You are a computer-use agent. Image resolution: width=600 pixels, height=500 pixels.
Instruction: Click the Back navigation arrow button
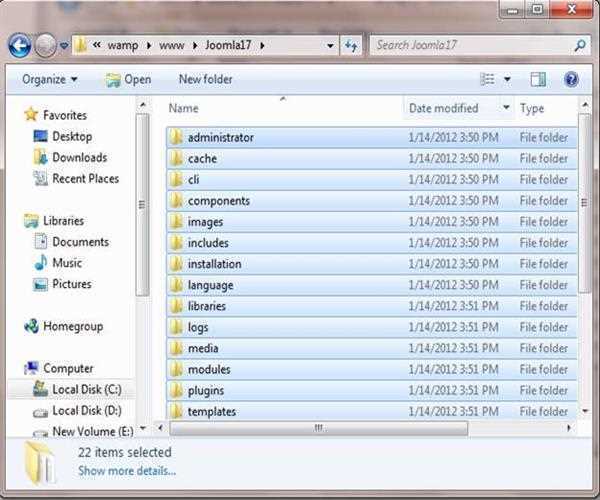(x=19, y=46)
